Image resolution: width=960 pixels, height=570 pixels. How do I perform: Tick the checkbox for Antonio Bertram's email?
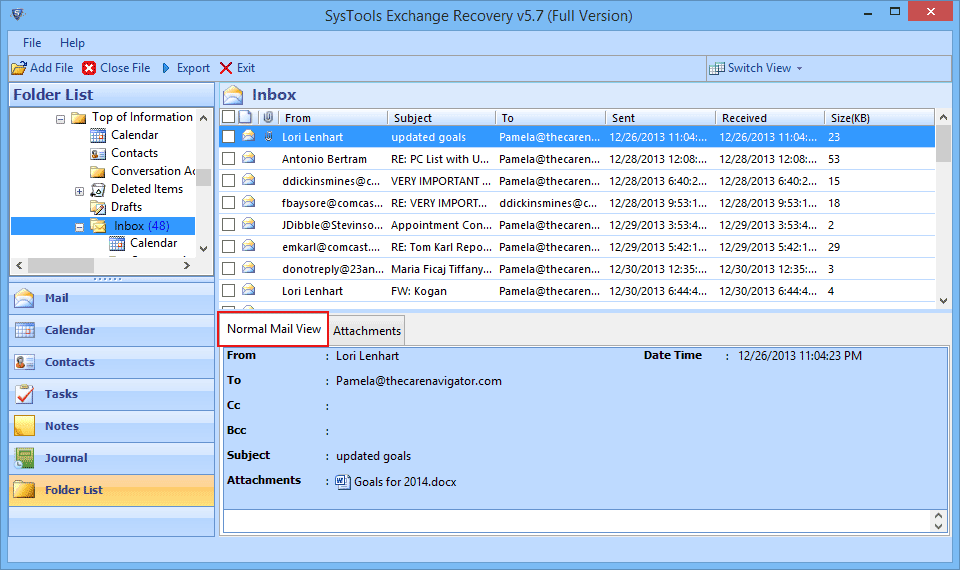click(x=229, y=159)
